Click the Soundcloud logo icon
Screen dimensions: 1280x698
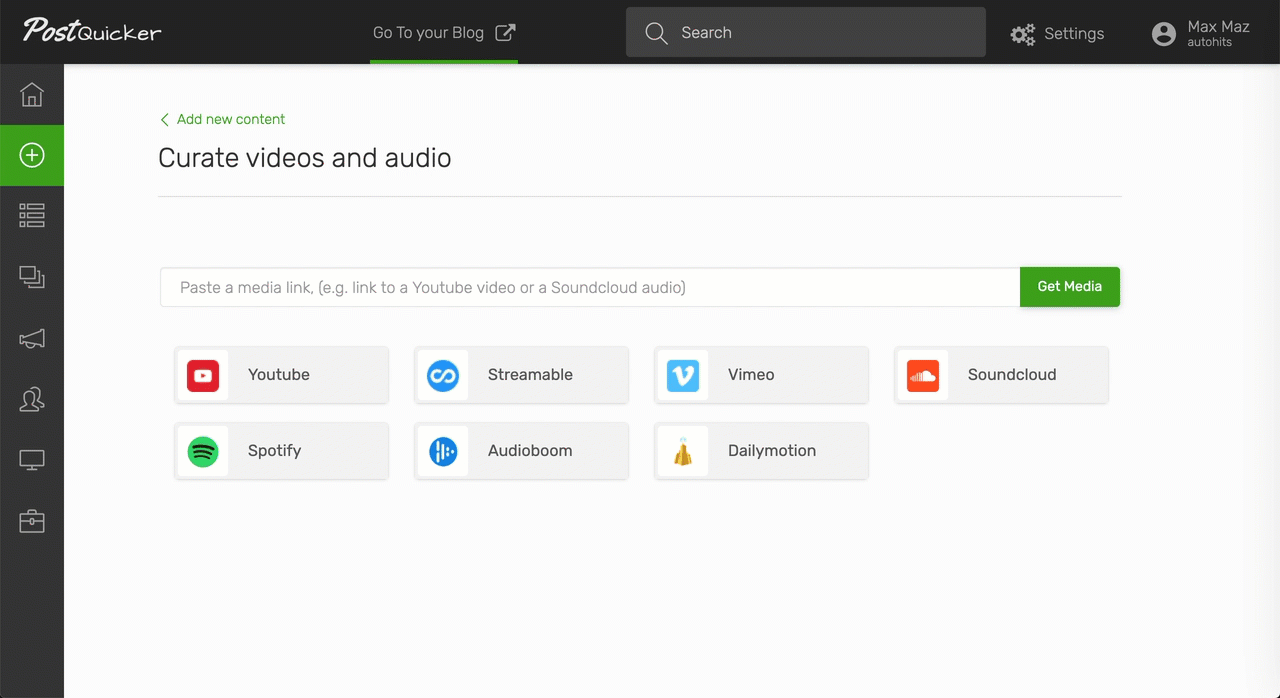pyautogui.click(x=923, y=375)
